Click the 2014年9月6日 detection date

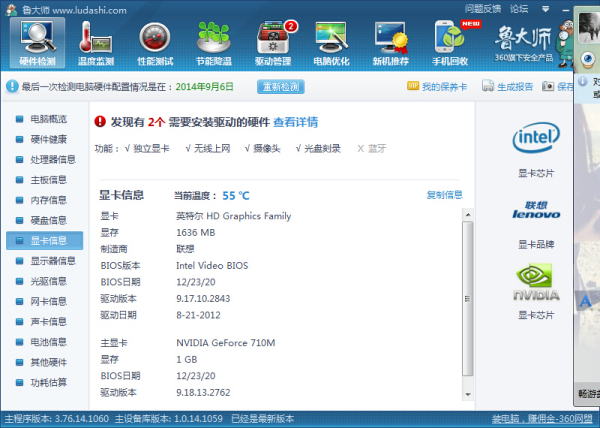204,87
